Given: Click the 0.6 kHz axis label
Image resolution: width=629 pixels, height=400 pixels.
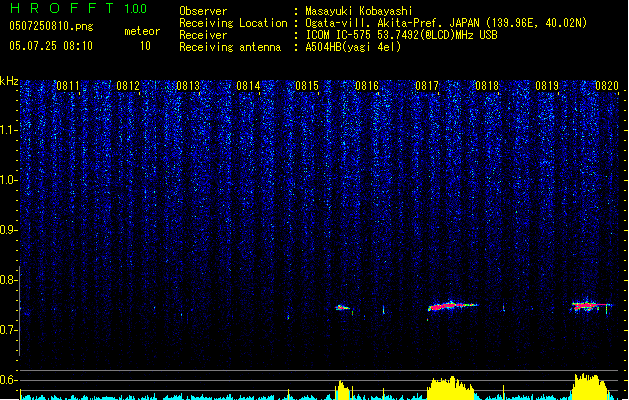Looking at the screenshot, I should 8,380.
